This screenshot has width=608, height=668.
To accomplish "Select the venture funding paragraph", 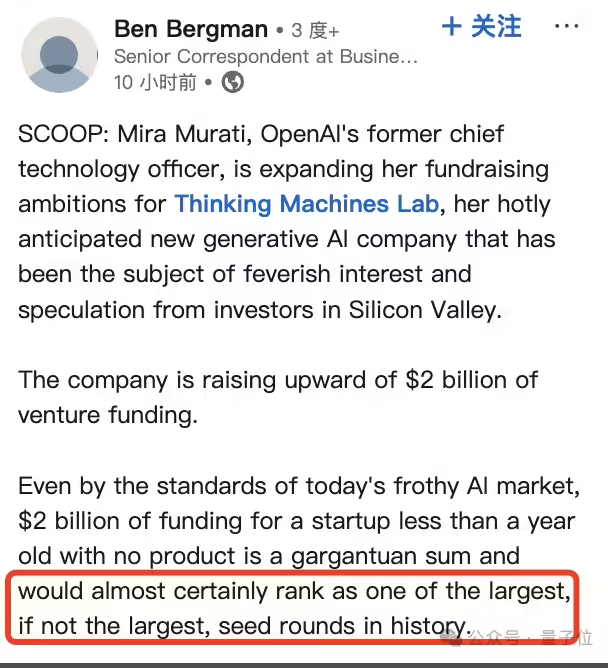I will (x=278, y=397).
